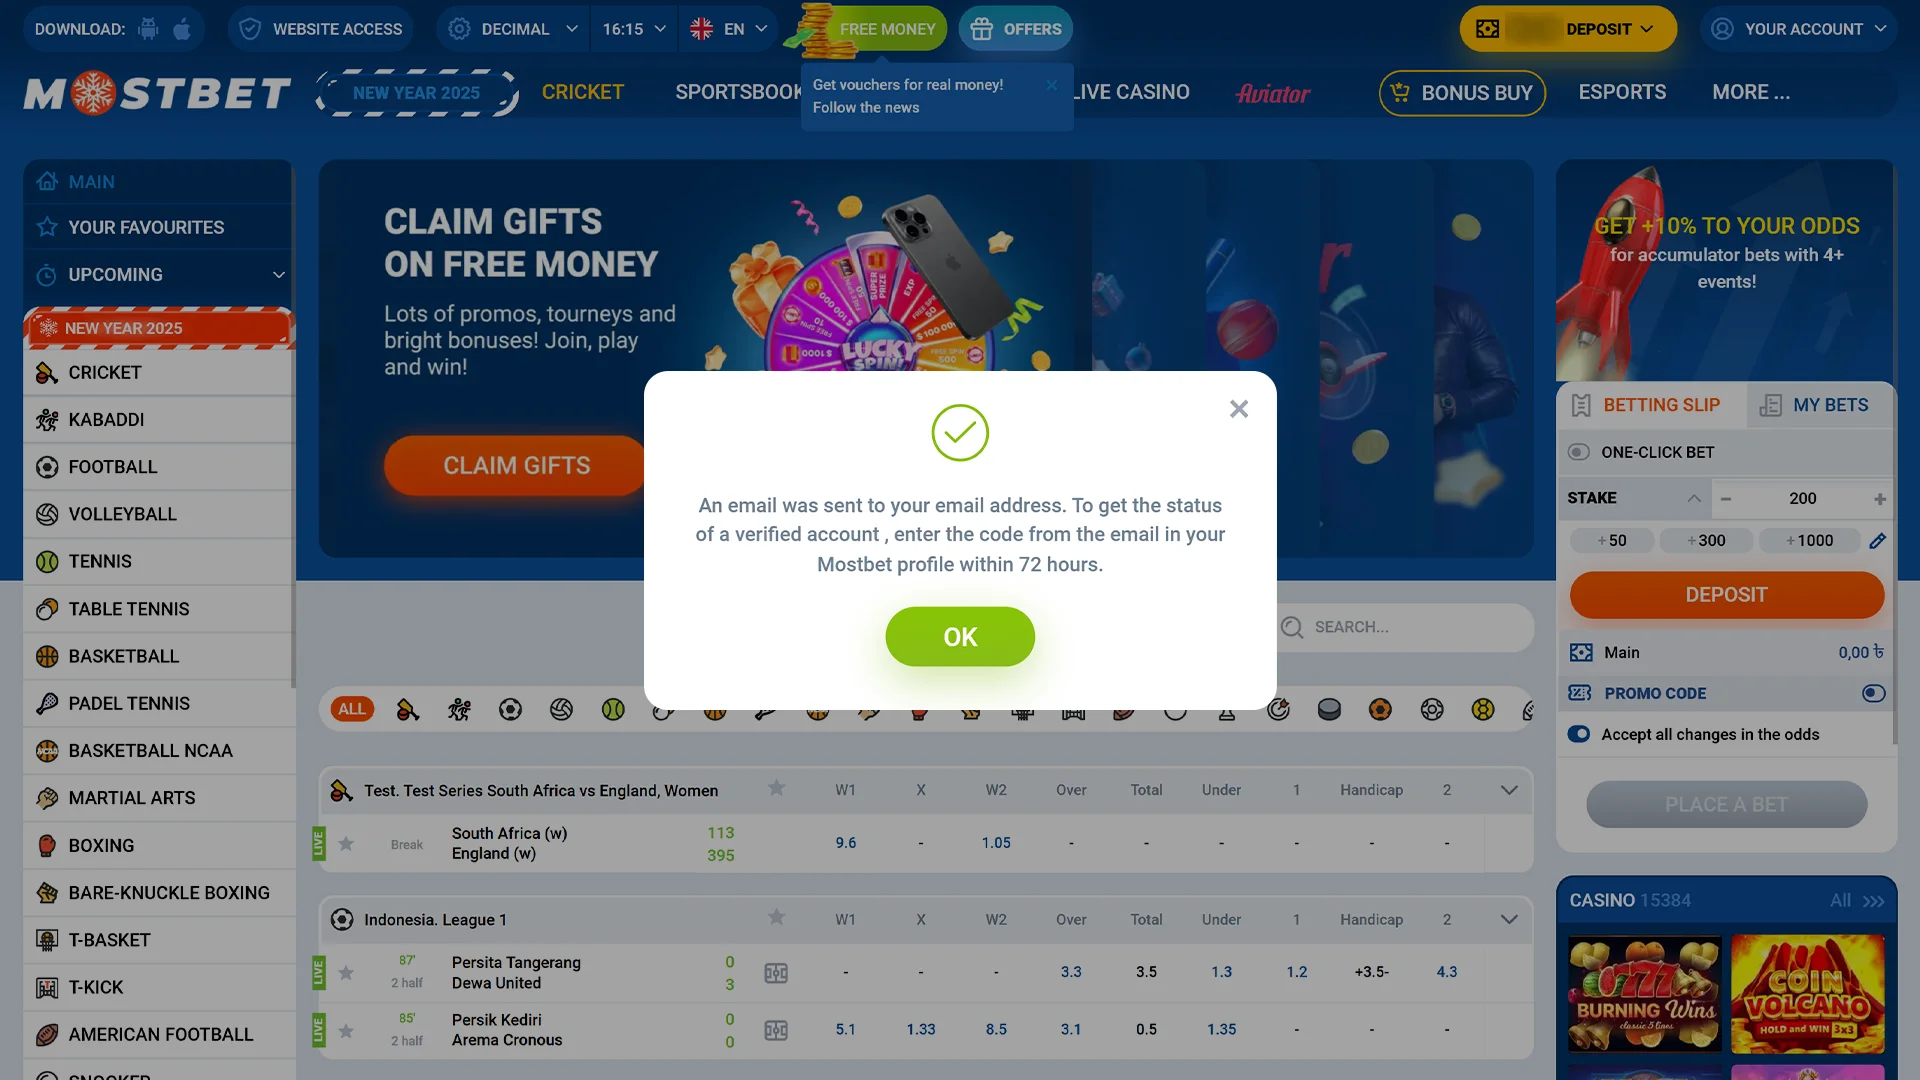Viewport: 1920px width, 1080px height.
Task: Click OK to dismiss verification email dialog
Action: (960, 636)
